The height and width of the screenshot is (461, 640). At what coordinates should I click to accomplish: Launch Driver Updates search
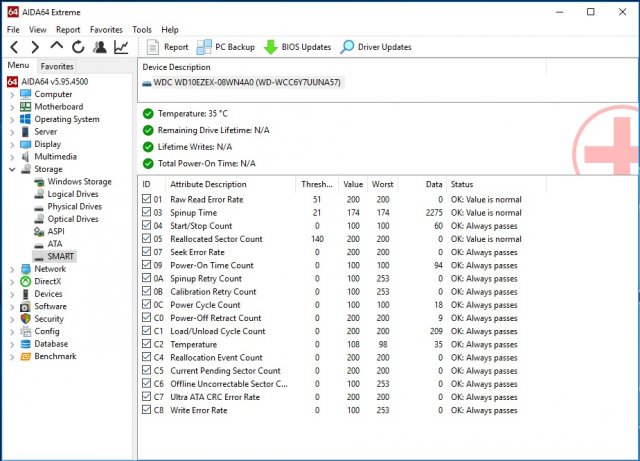(x=376, y=47)
